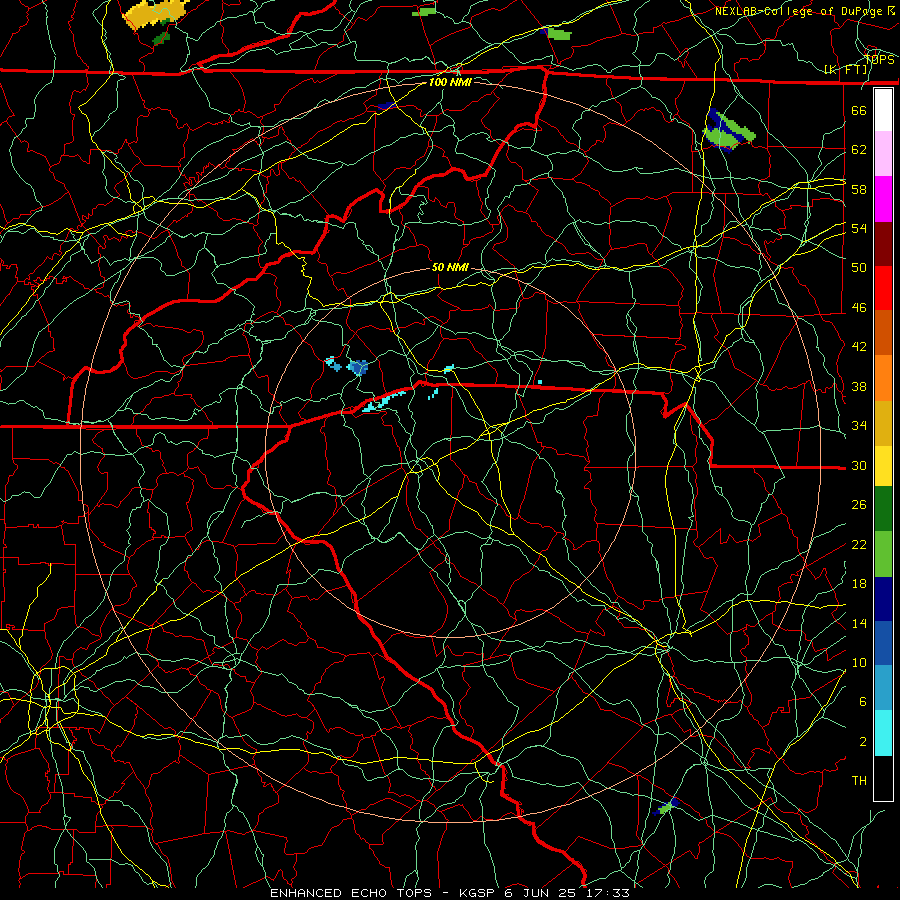Click the light pink legend swatch
Image resolution: width=900 pixels, height=900 pixels.
pos(883,154)
